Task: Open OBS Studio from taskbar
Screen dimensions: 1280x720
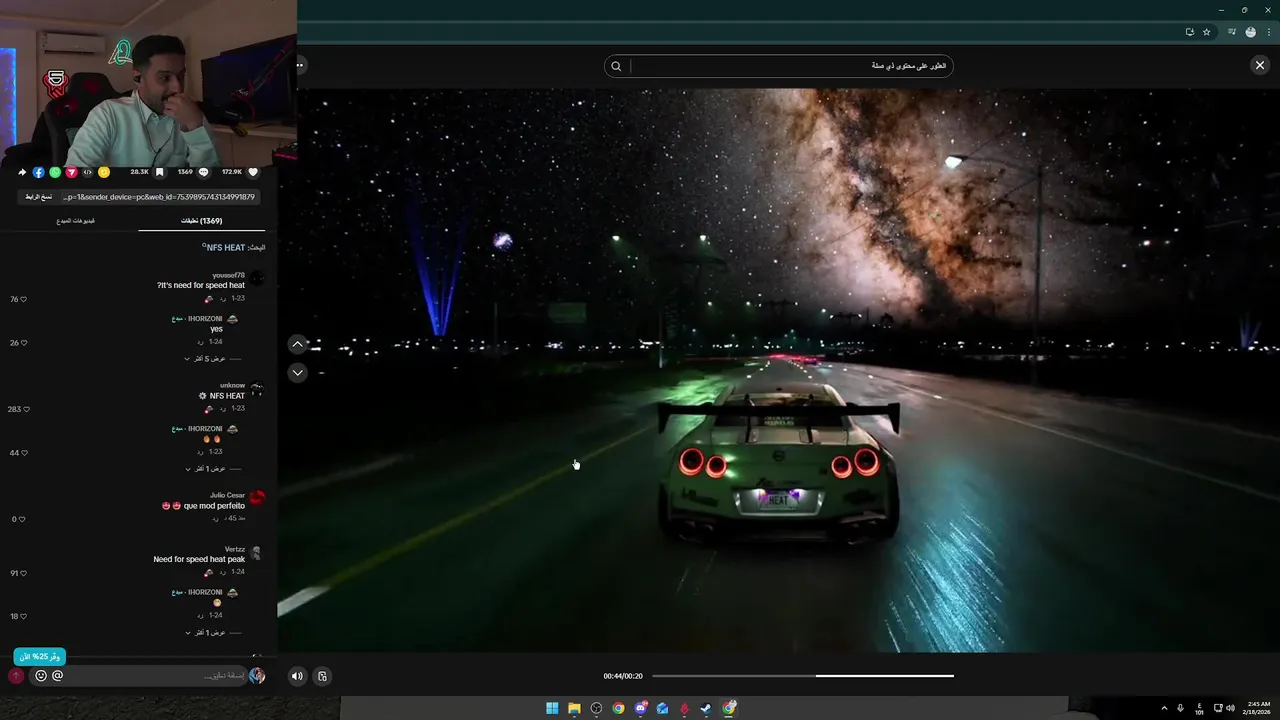Action: click(x=596, y=708)
